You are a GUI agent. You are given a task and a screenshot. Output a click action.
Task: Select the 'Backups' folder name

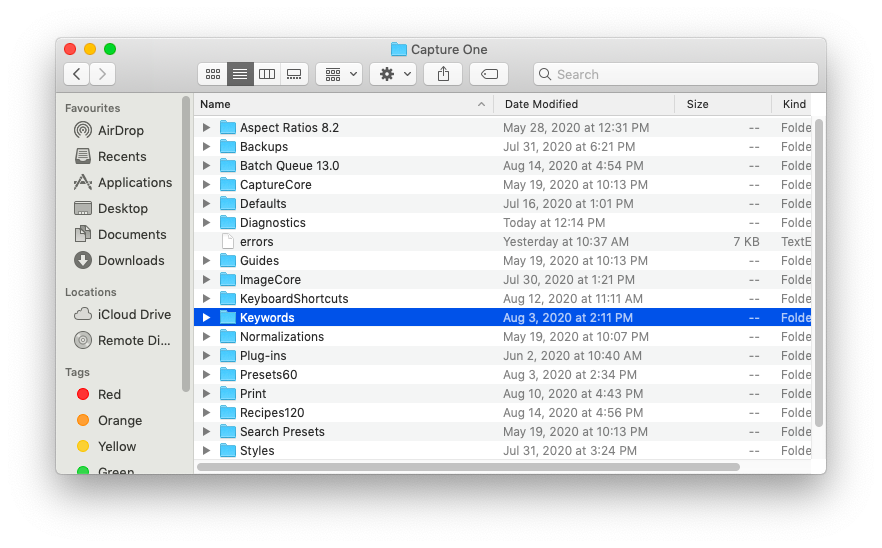coord(264,147)
